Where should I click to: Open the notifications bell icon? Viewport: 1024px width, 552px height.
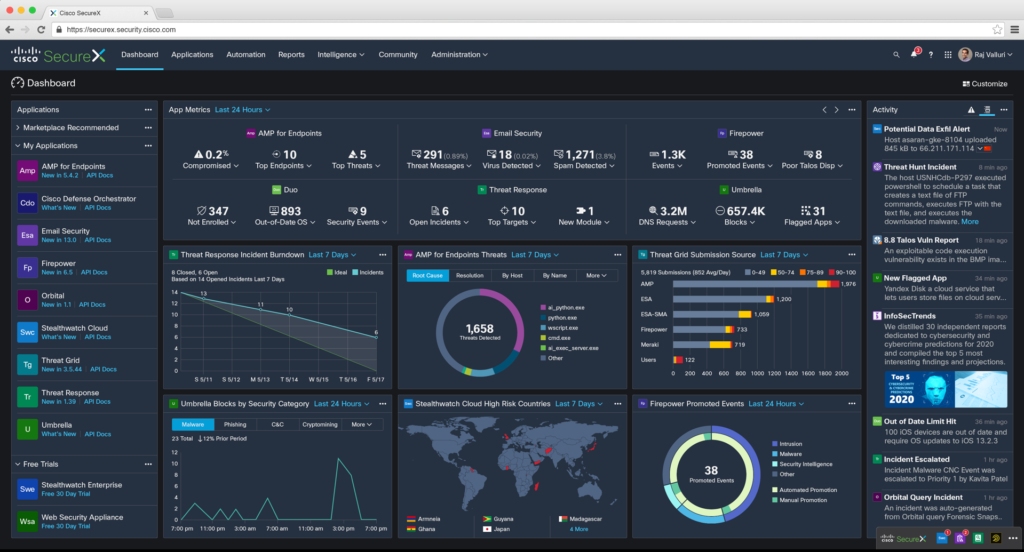pyautogui.click(x=914, y=55)
